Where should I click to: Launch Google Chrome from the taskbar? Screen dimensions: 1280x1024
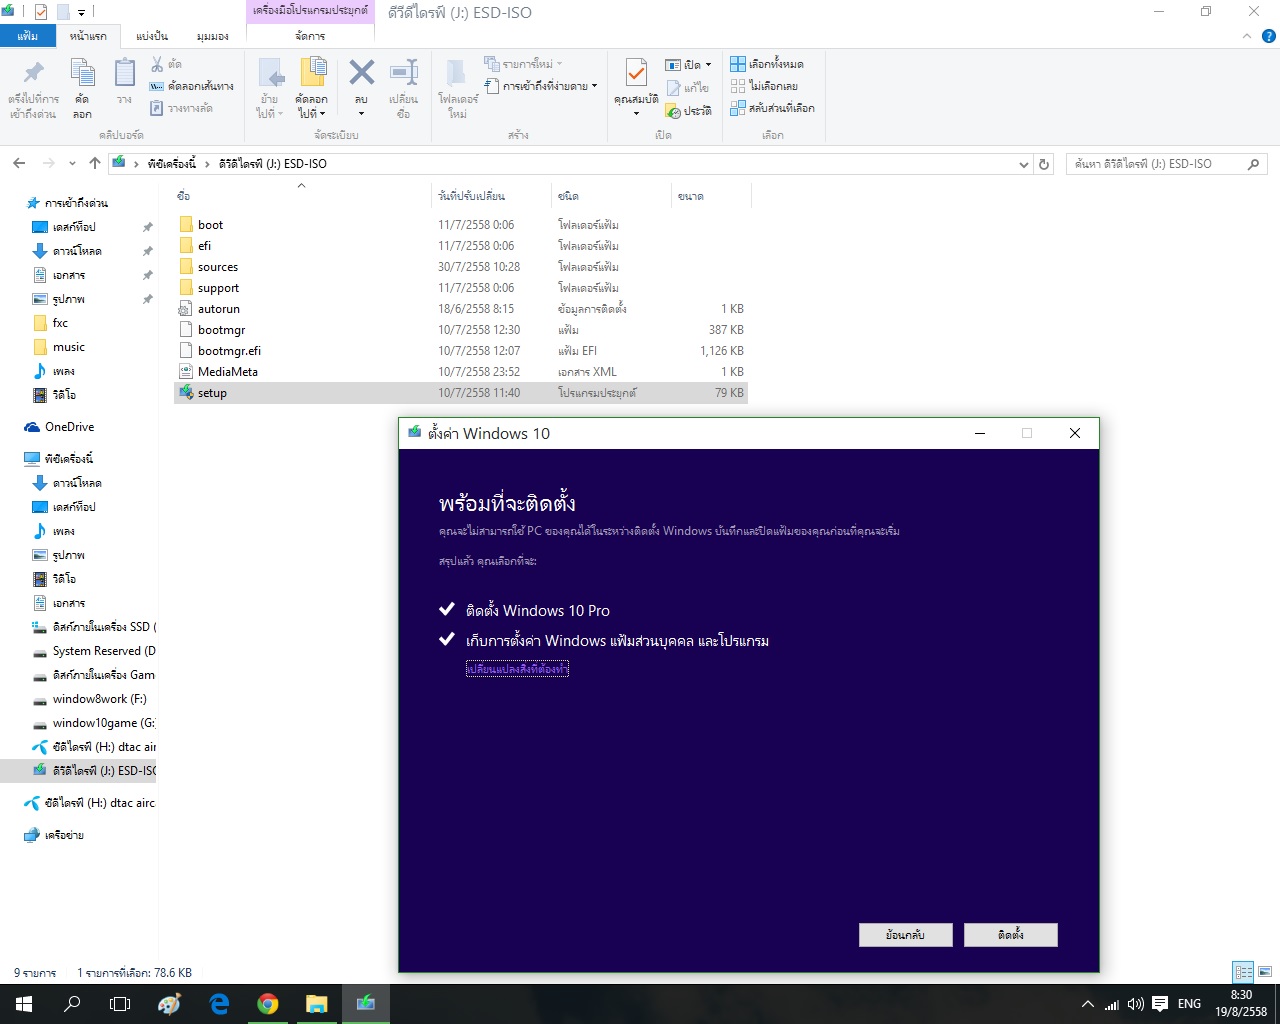point(268,1004)
